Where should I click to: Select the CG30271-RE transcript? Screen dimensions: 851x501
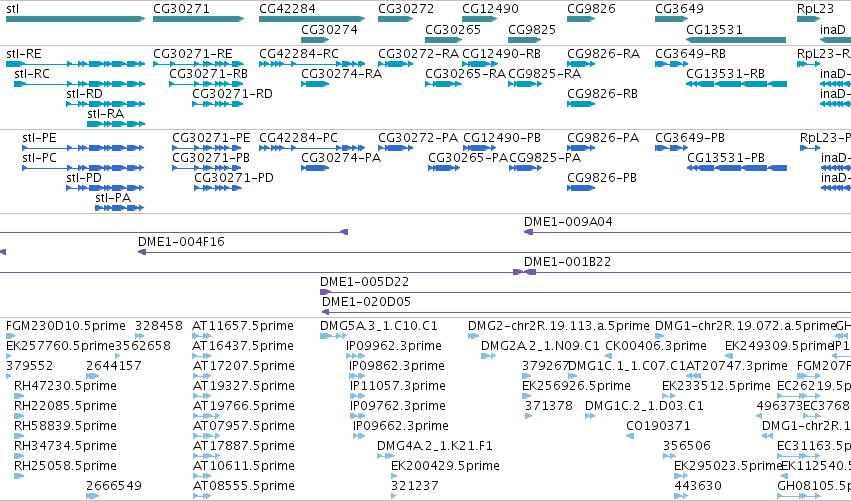click(199, 64)
